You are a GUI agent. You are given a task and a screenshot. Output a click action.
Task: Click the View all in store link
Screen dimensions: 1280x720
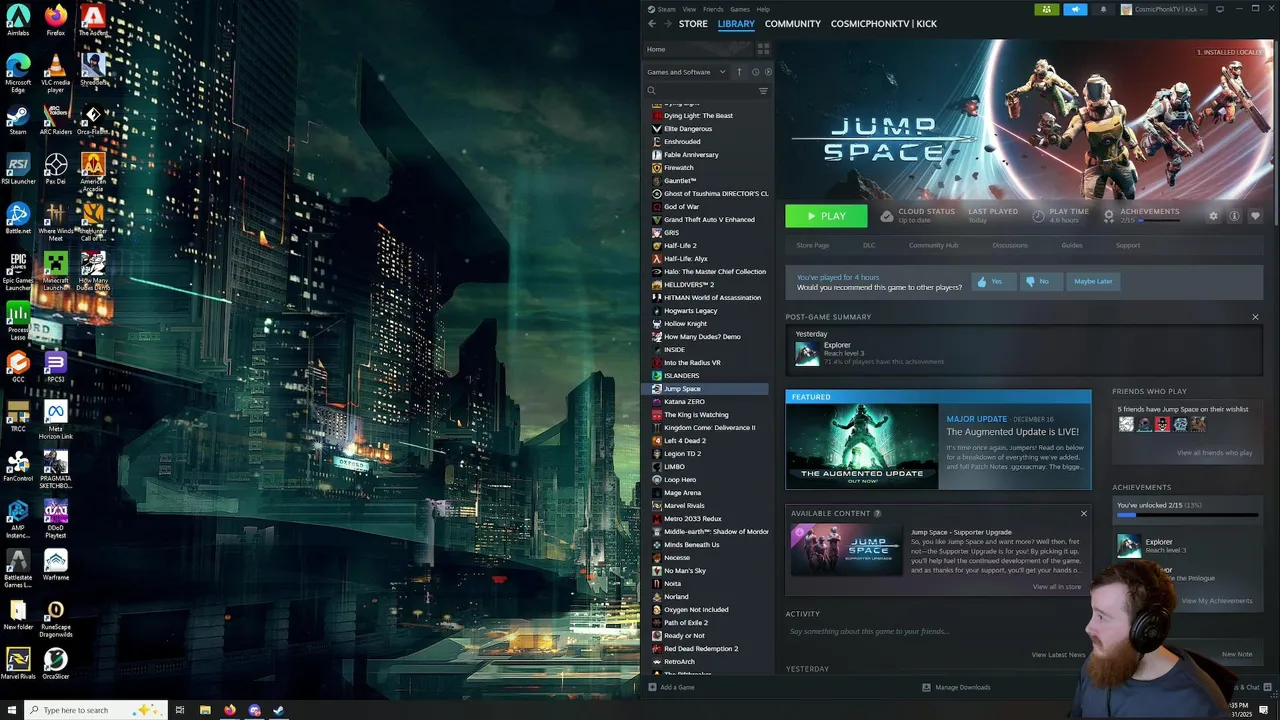[1056, 587]
